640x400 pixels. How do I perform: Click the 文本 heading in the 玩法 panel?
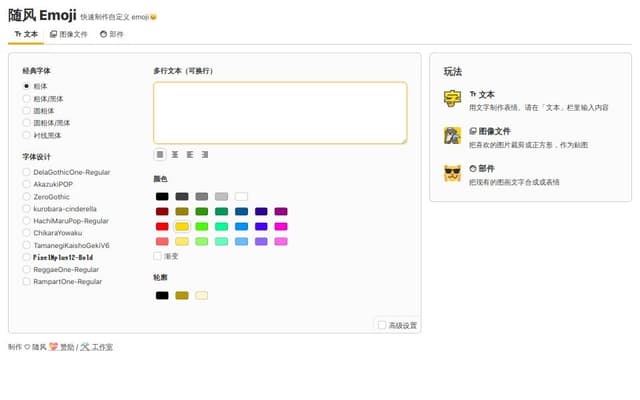pyautogui.click(x=482, y=95)
